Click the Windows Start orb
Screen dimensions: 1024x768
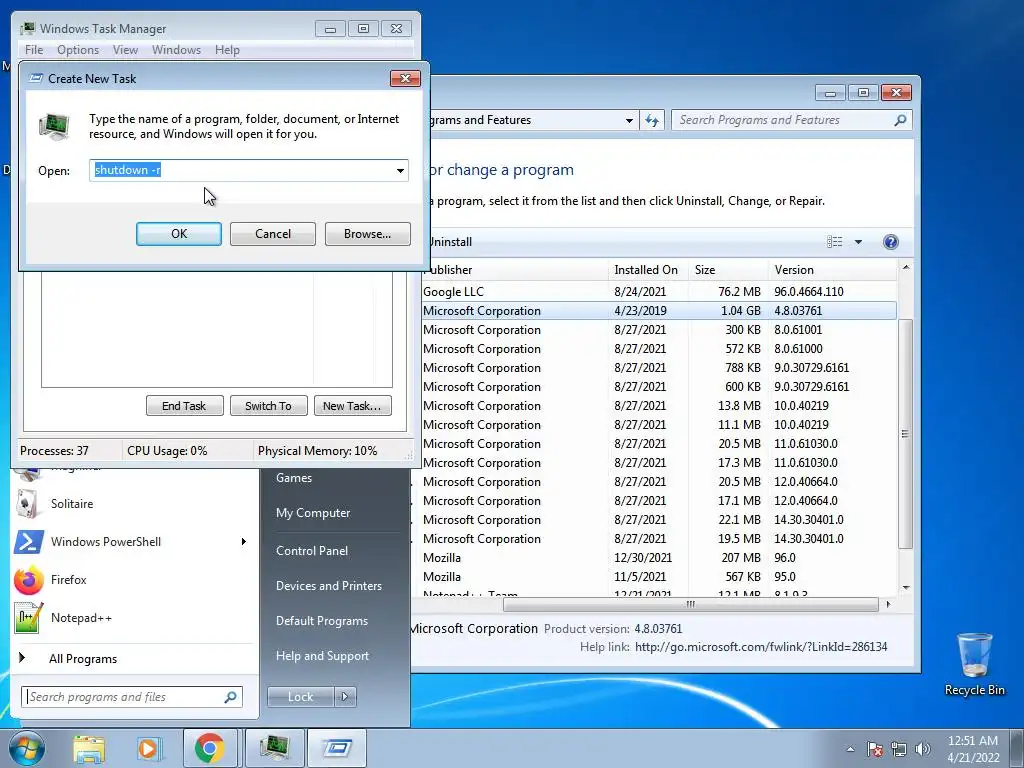tap(27, 748)
